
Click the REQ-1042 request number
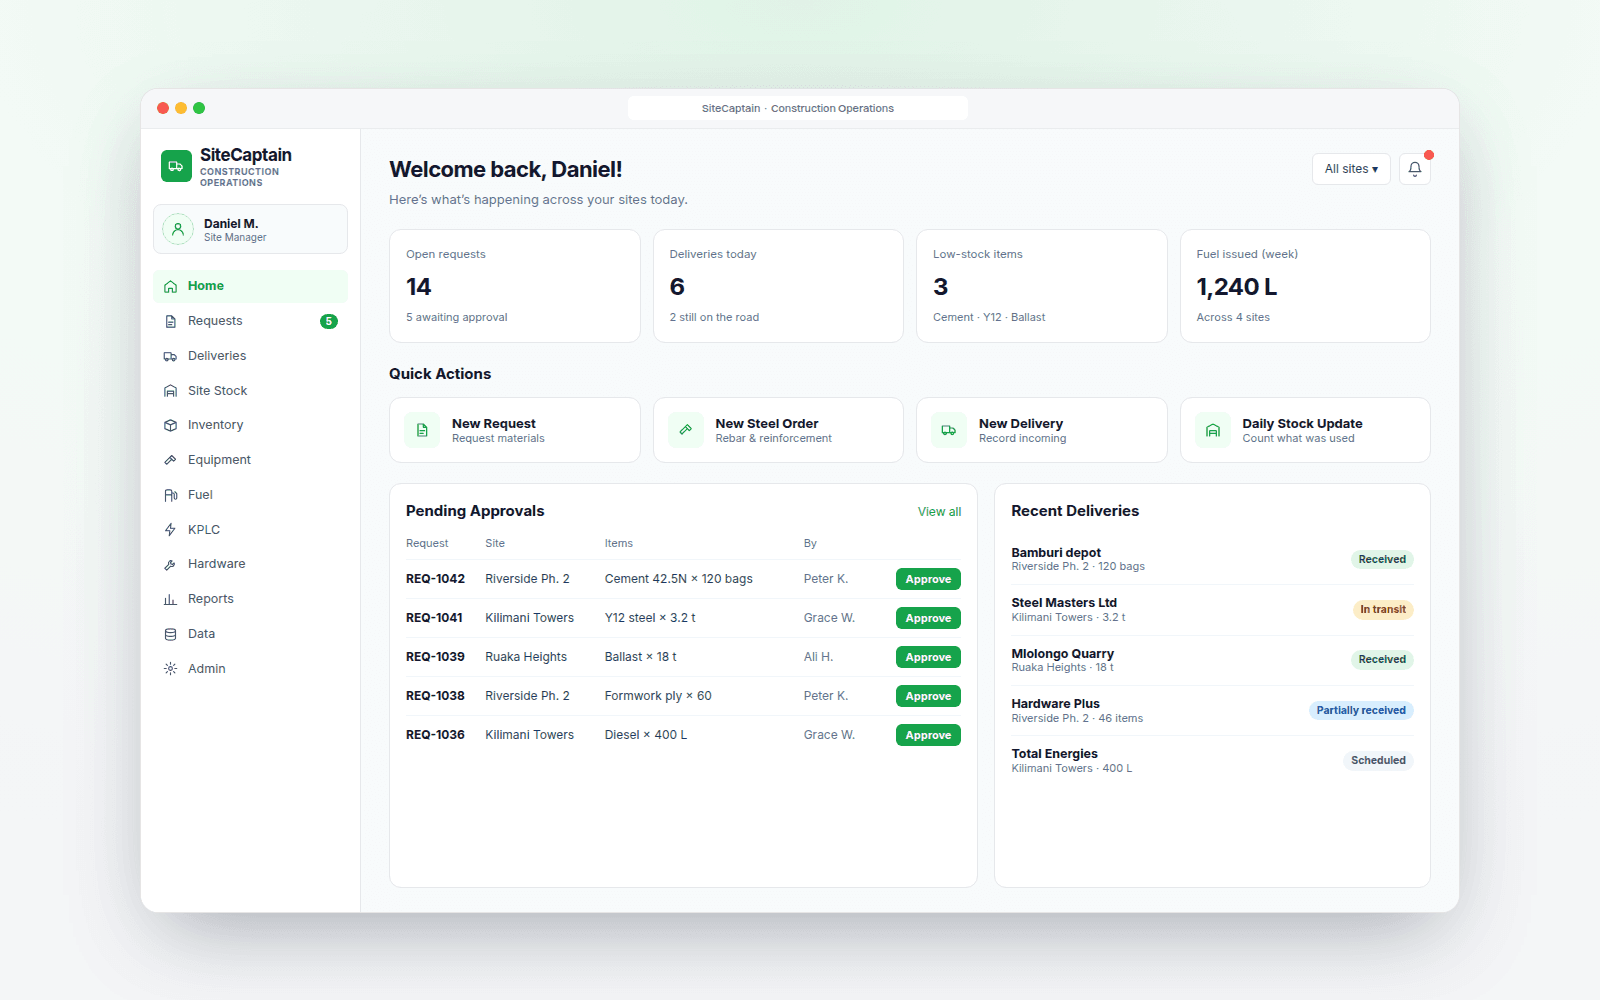point(435,579)
